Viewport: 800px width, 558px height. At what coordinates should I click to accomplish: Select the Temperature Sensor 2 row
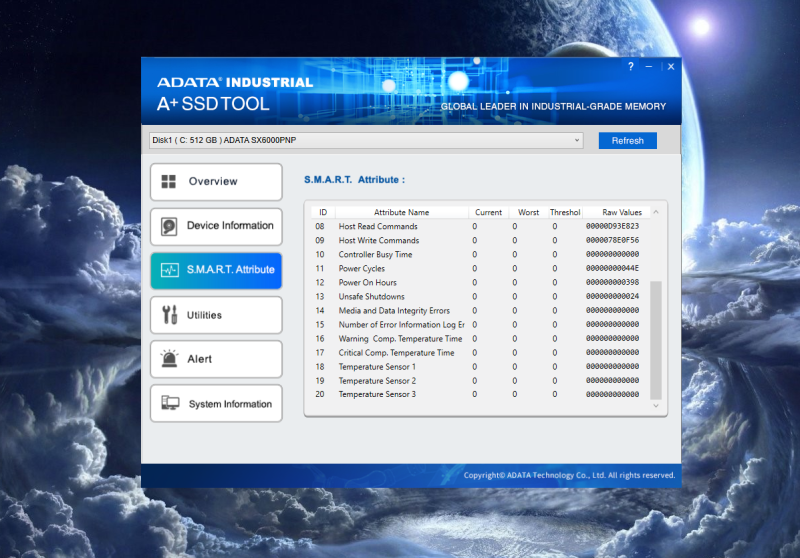[x=480, y=381]
